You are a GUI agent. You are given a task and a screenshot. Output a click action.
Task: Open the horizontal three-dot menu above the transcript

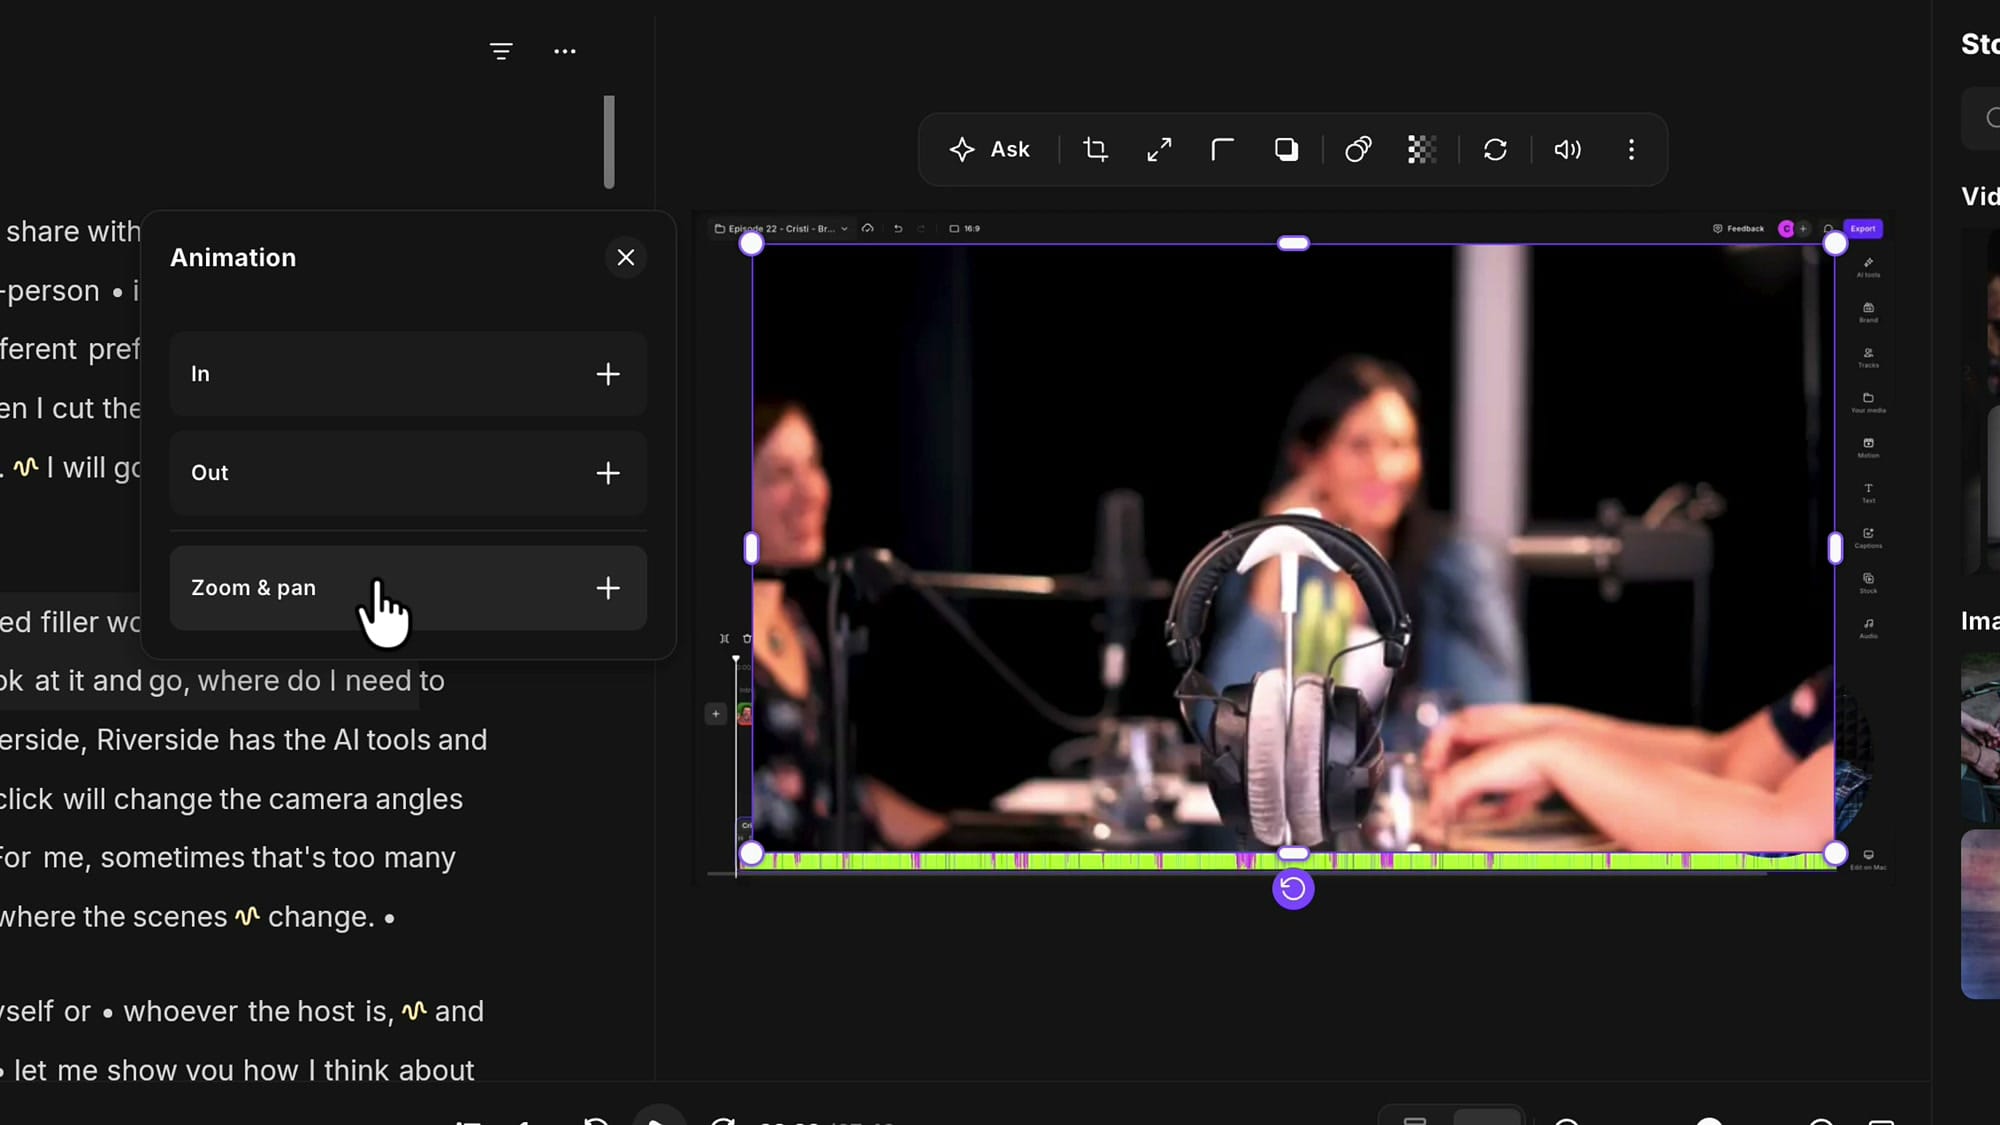[x=565, y=51]
